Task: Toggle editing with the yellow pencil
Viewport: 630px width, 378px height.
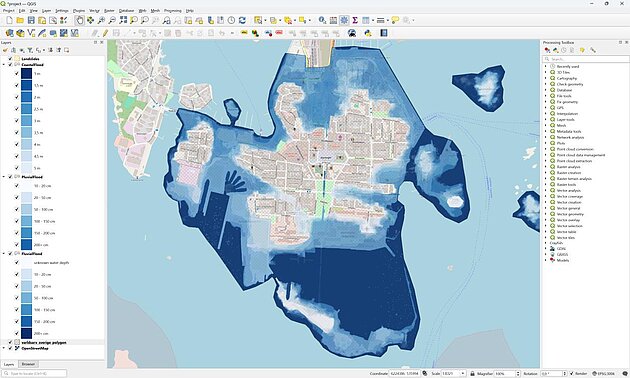Action: click(105, 33)
